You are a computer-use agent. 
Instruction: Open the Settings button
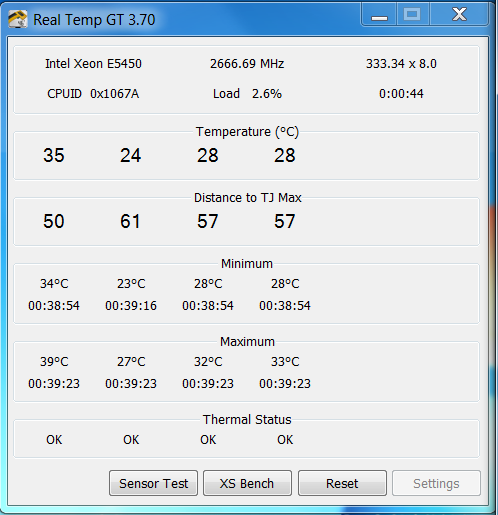coord(436,483)
